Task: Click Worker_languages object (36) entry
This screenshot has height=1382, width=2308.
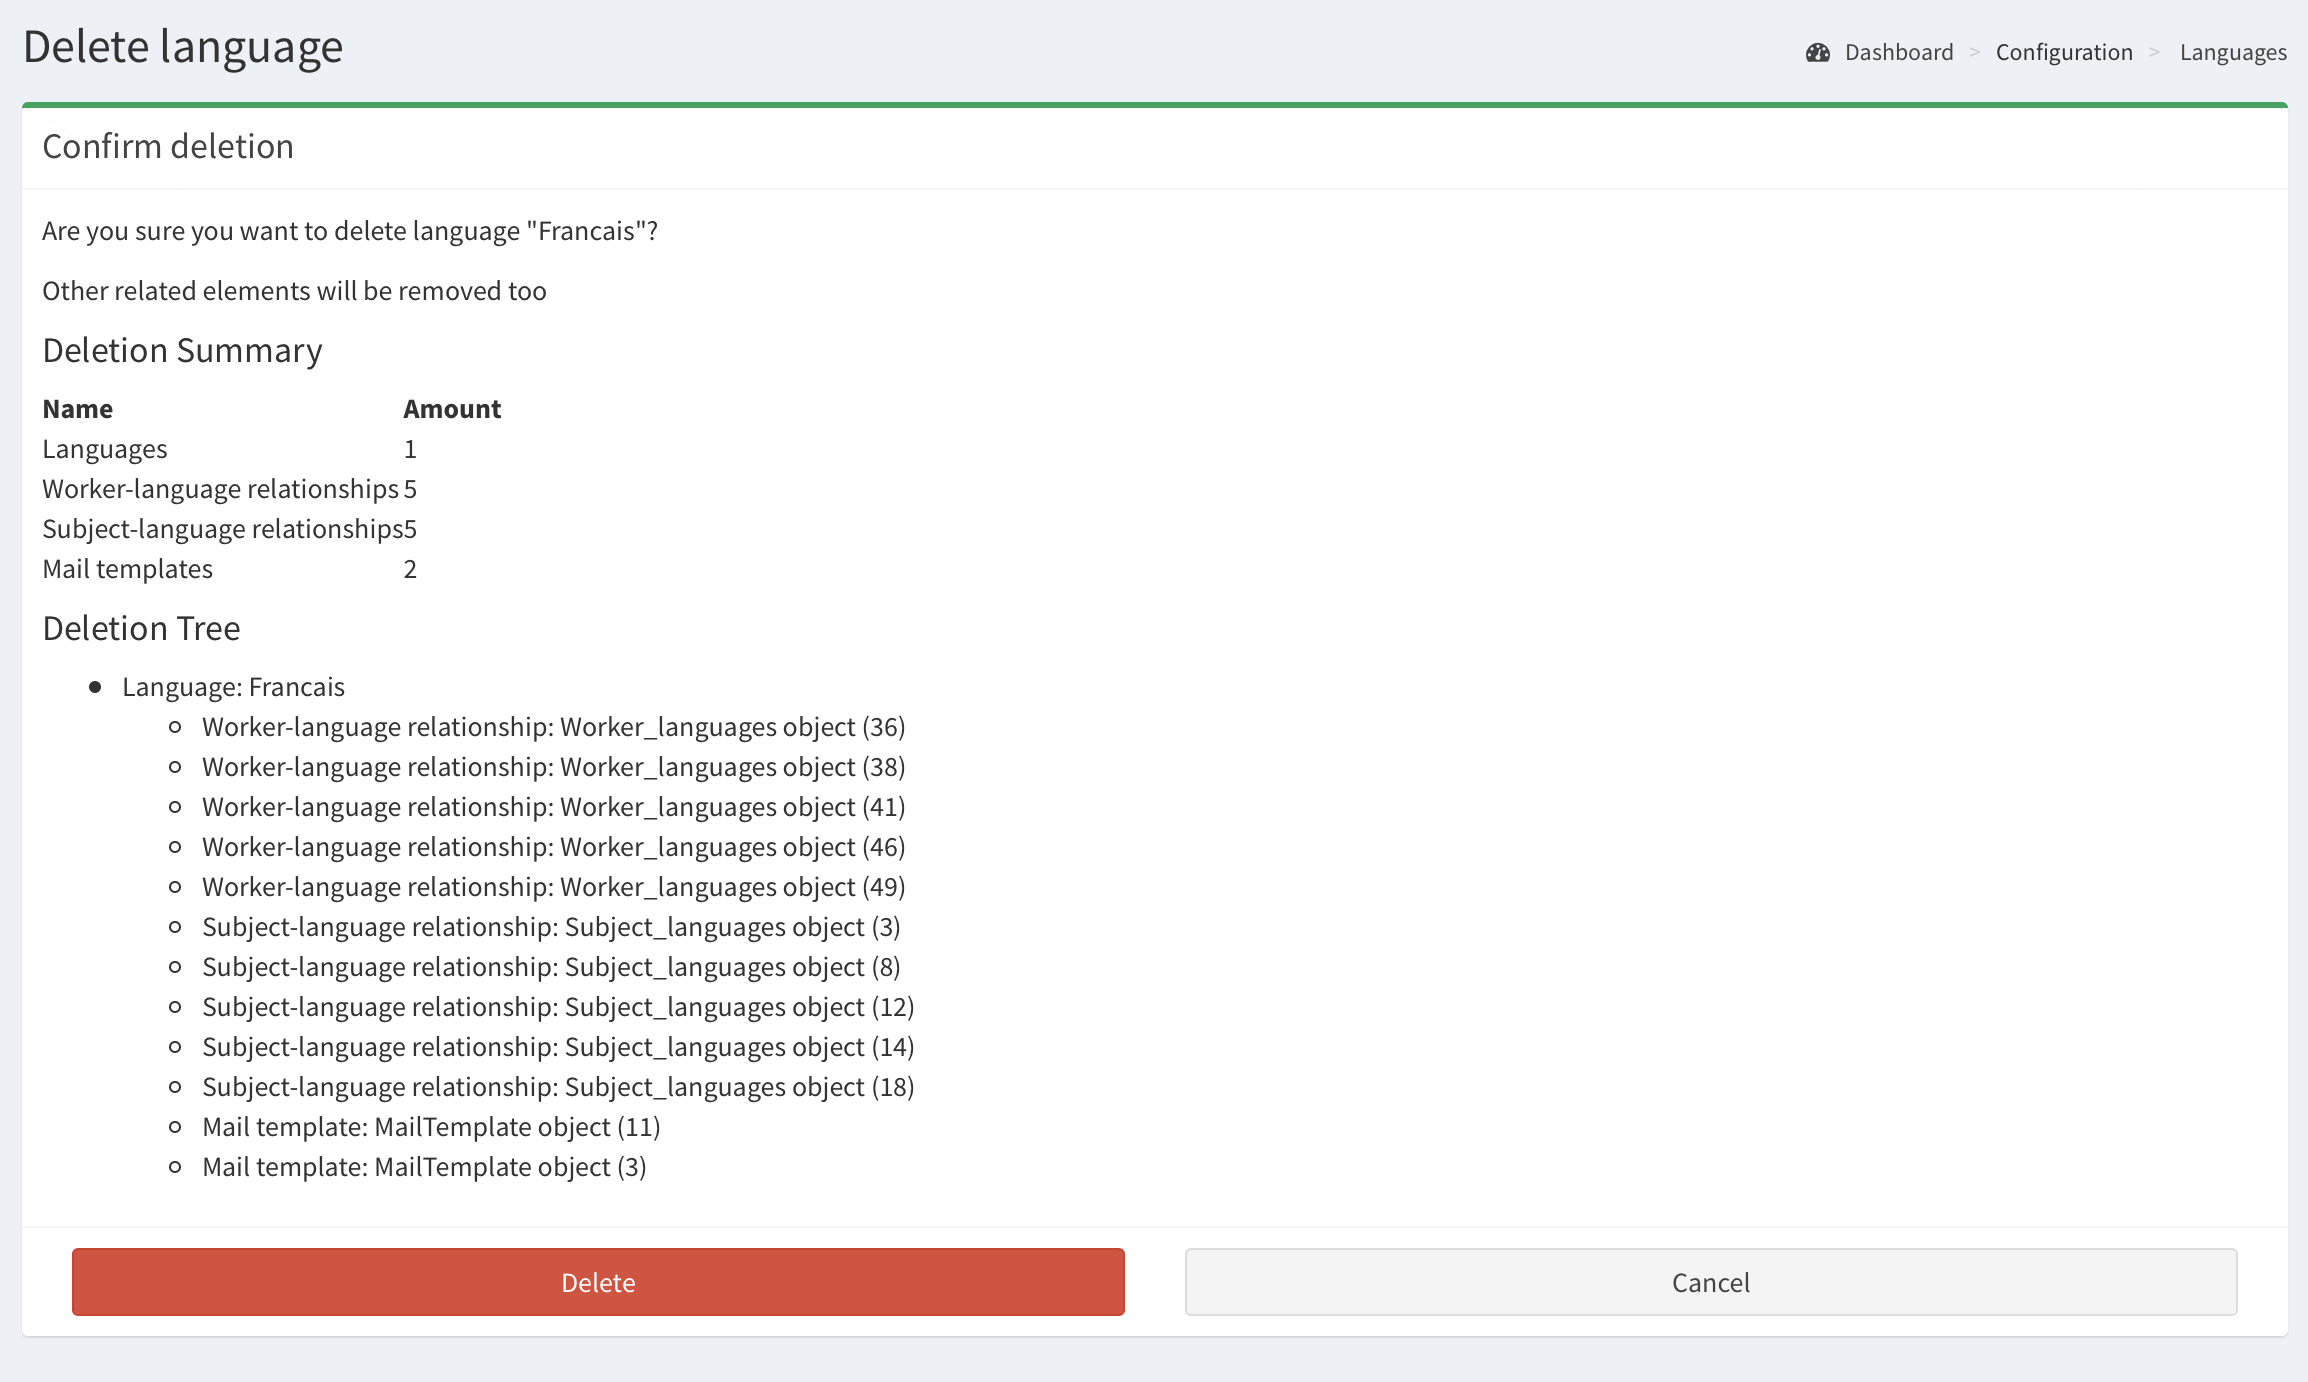Action: [x=553, y=727]
